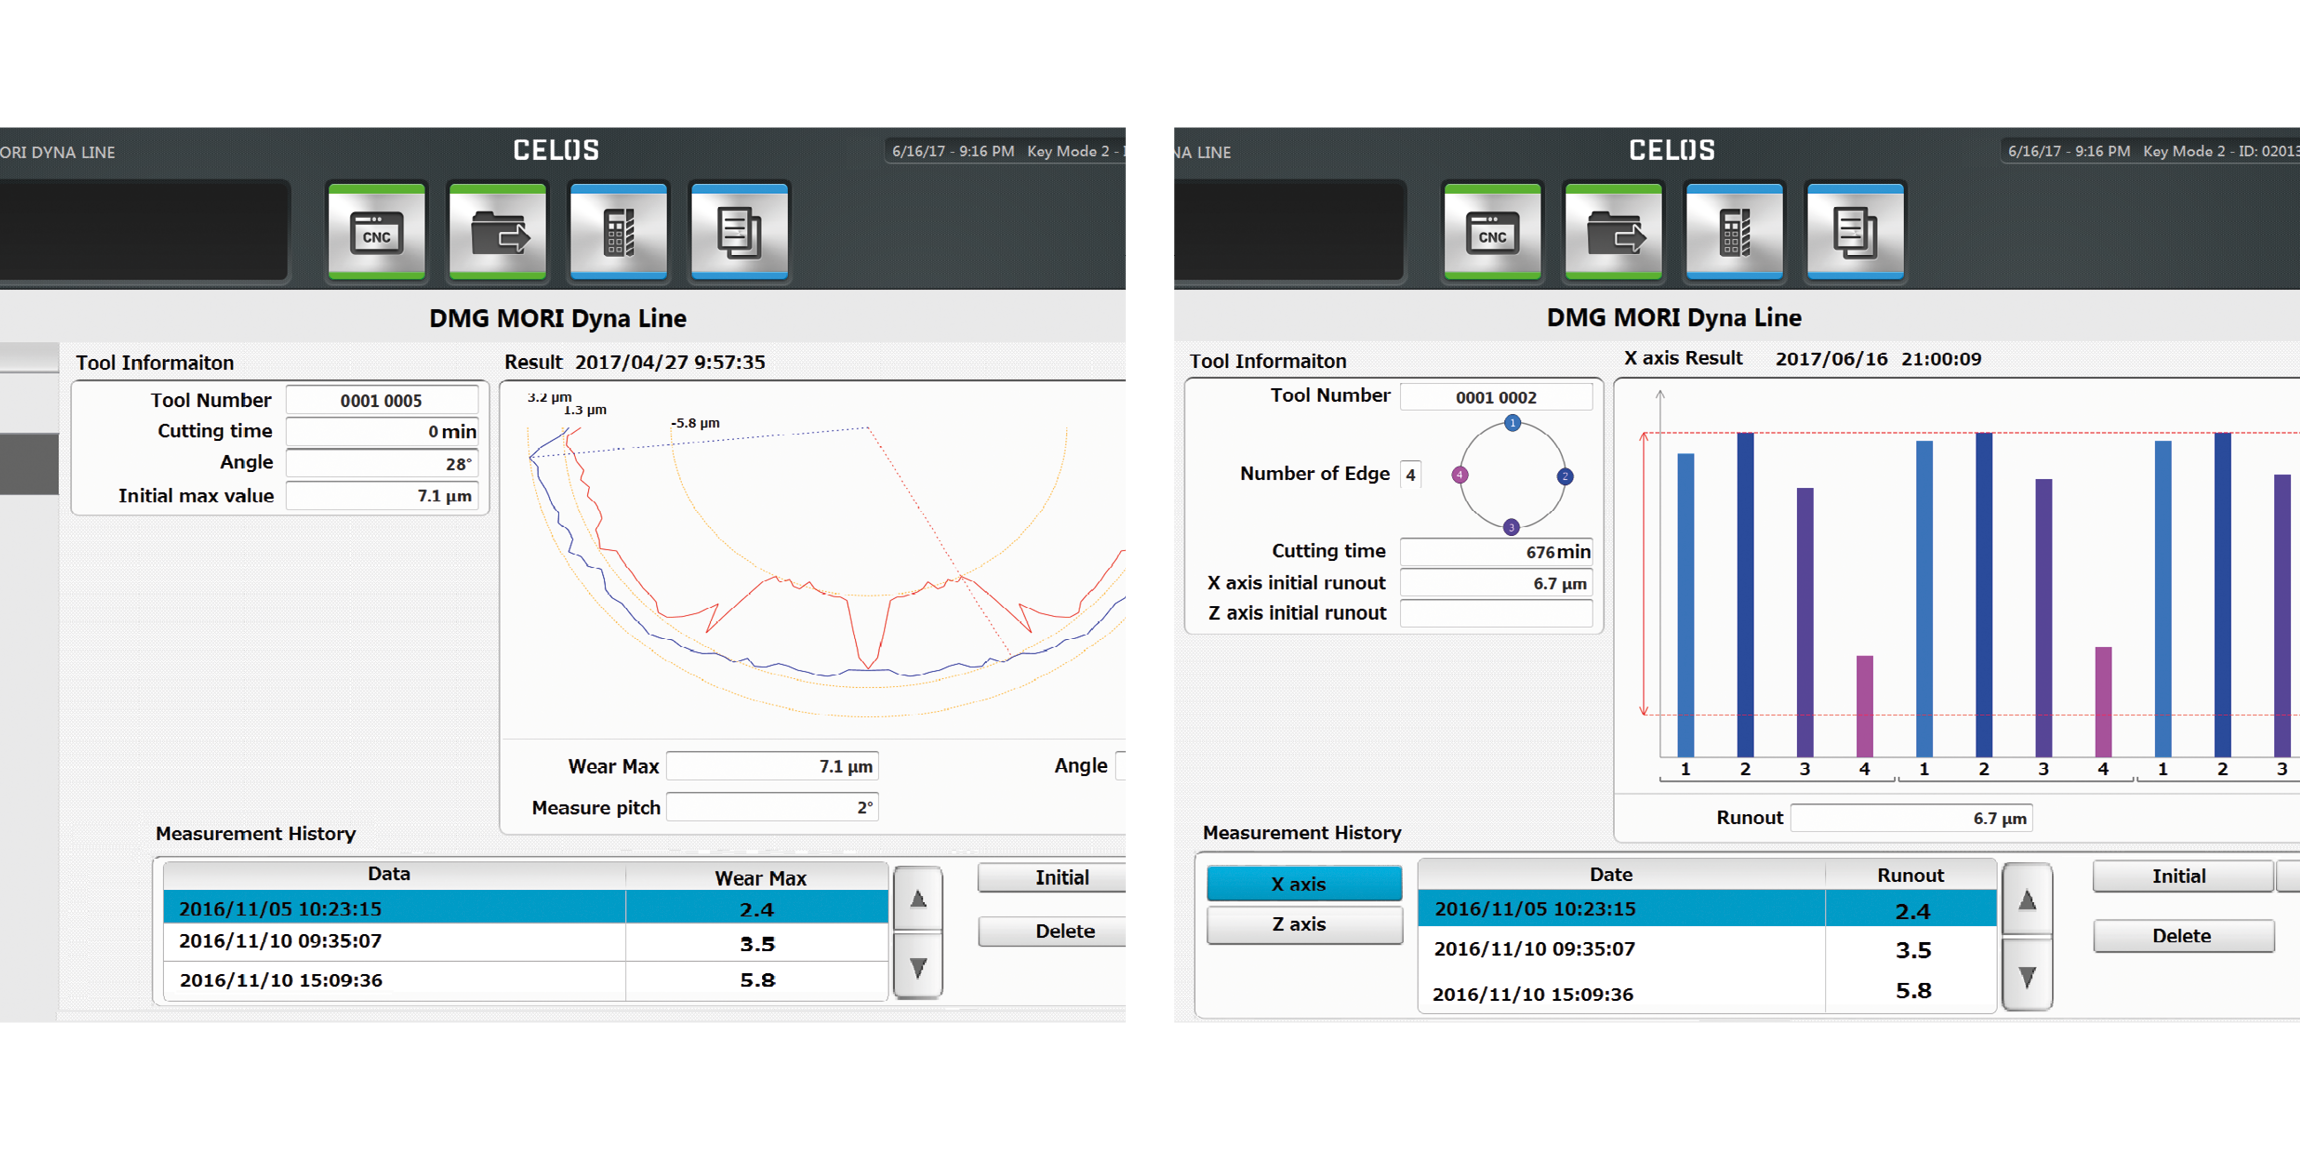
Task: Click Wear Max result field 7.1 µm
Action: [772, 766]
